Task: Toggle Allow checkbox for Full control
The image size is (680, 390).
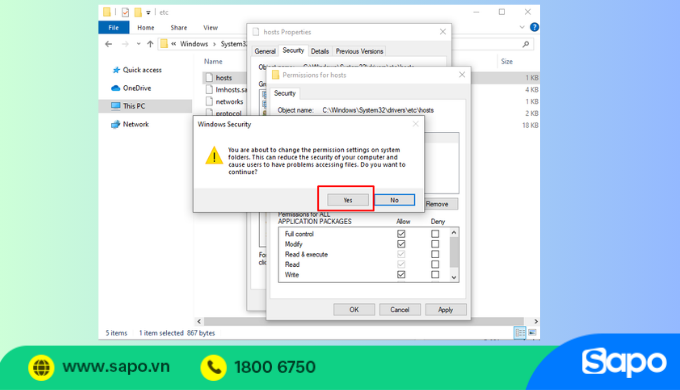Action: (x=401, y=234)
